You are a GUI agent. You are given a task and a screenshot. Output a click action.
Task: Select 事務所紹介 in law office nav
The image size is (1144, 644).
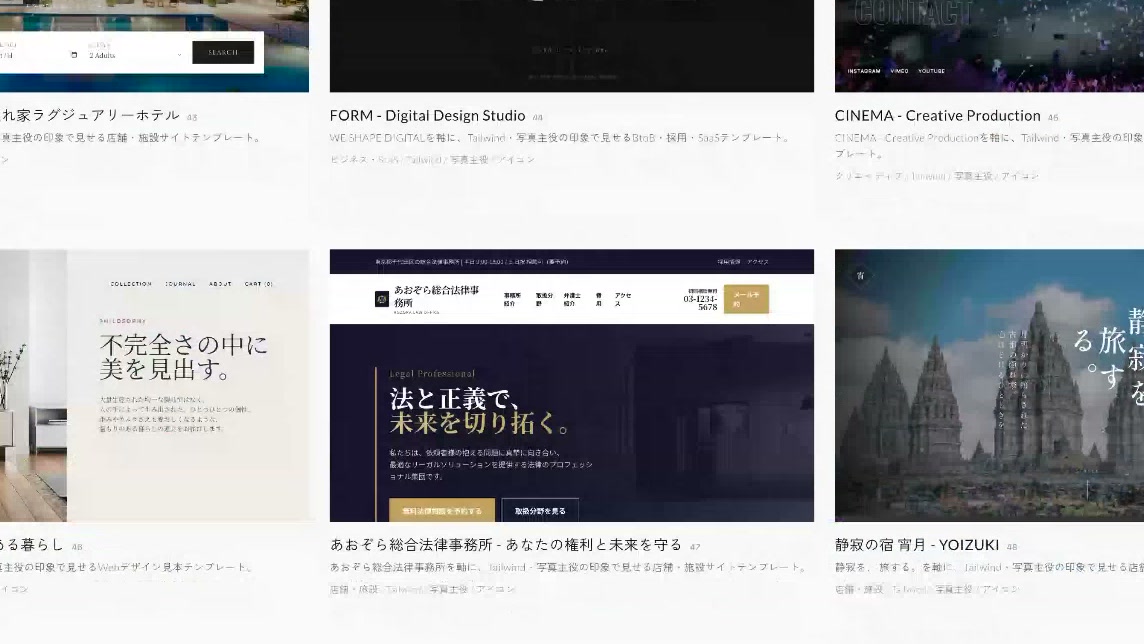(512, 299)
